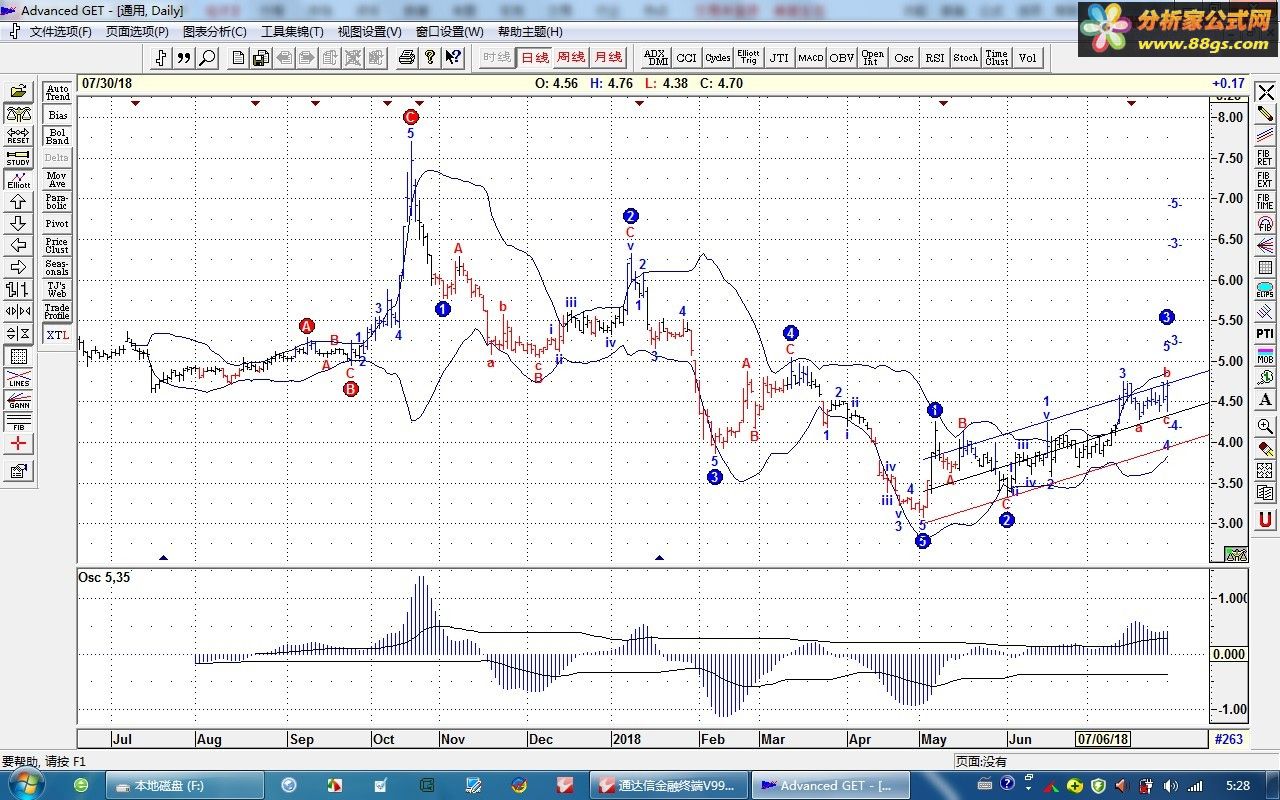The height and width of the screenshot is (800, 1280).
Task: Open 工具集锦(T) menu
Action: click(292, 32)
